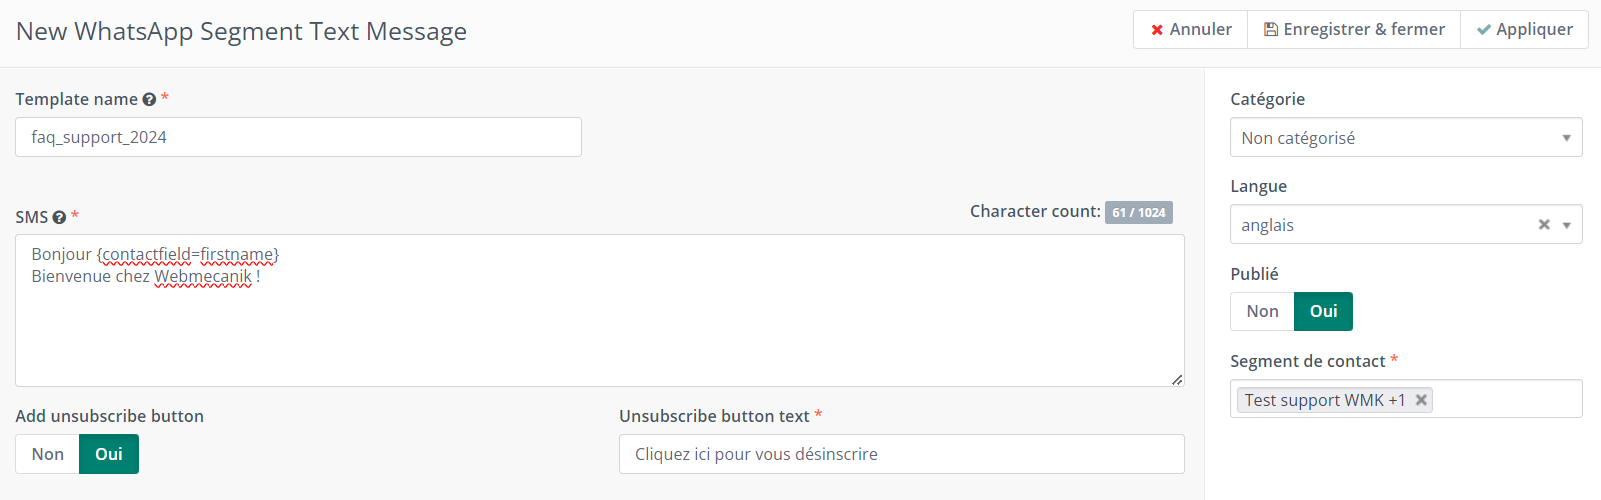Click the checkmark icon on Appliquer
This screenshot has height=500, width=1601.
tap(1484, 30)
